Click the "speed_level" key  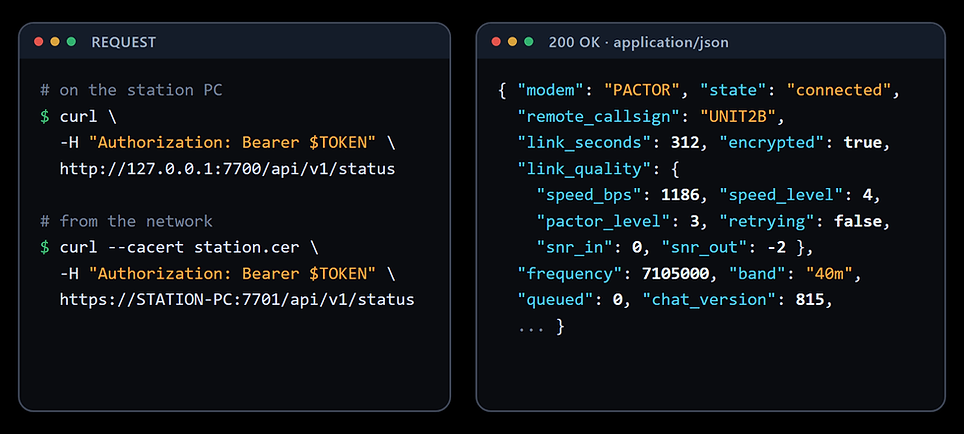(780, 195)
